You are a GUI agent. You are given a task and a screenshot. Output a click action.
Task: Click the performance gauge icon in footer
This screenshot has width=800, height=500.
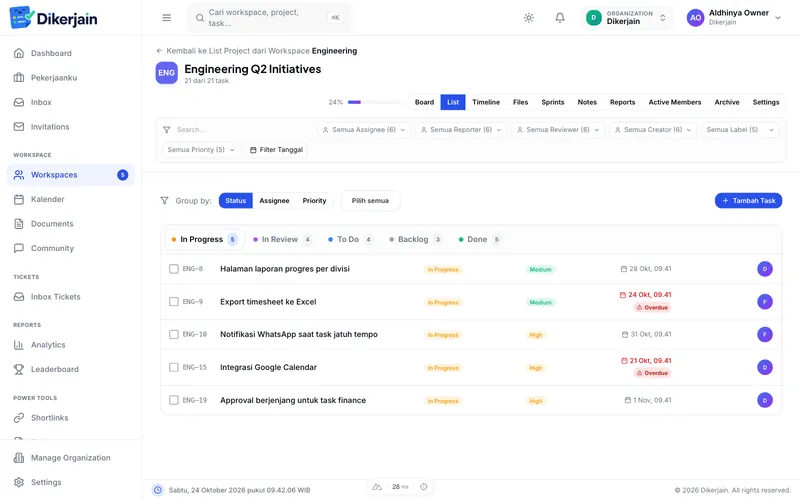pyautogui.click(x=377, y=487)
